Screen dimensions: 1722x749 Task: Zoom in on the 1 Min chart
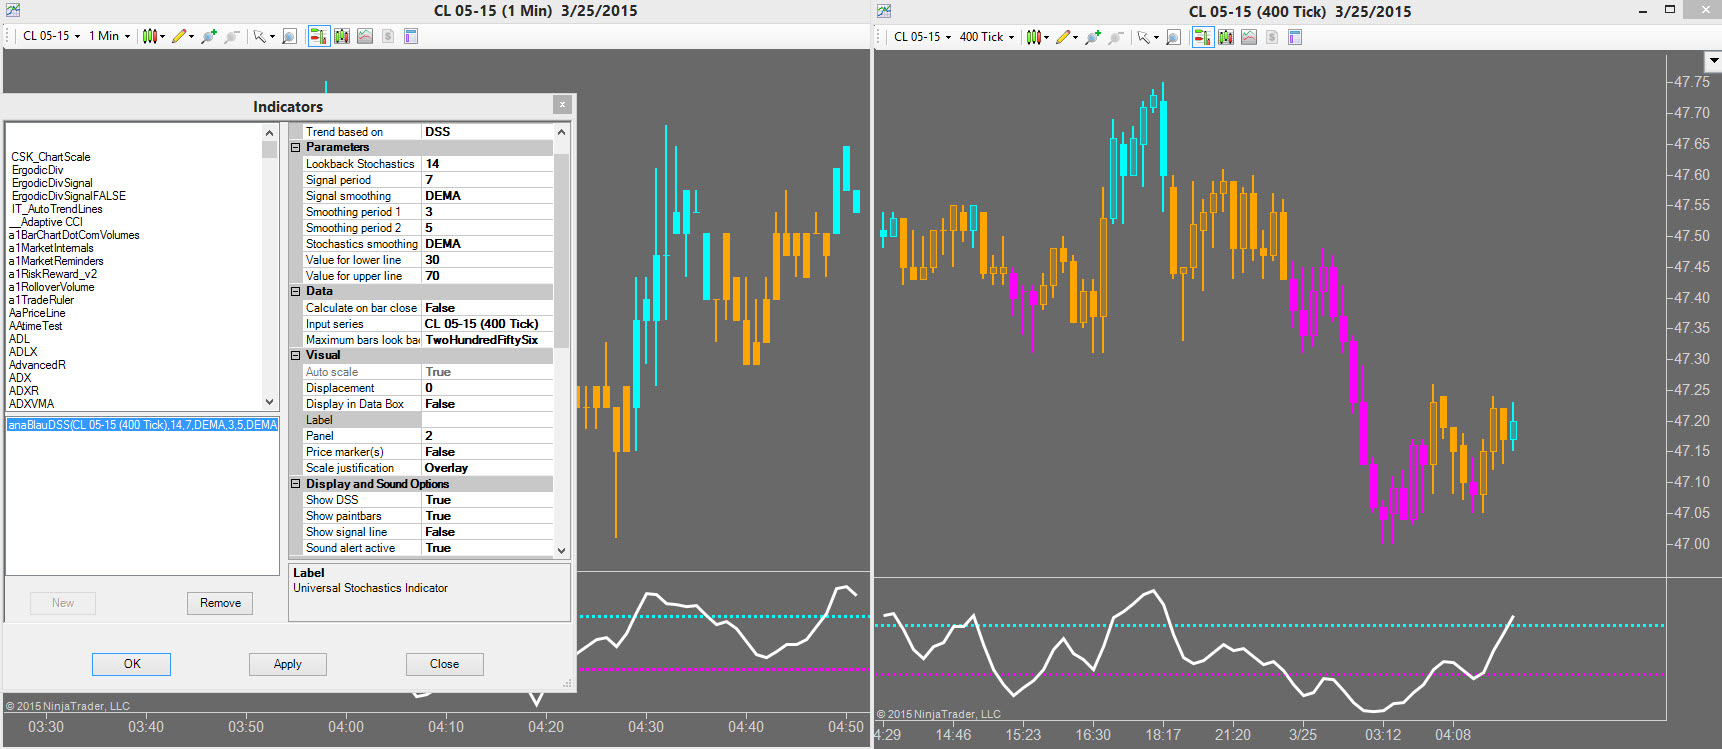[208, 36]
